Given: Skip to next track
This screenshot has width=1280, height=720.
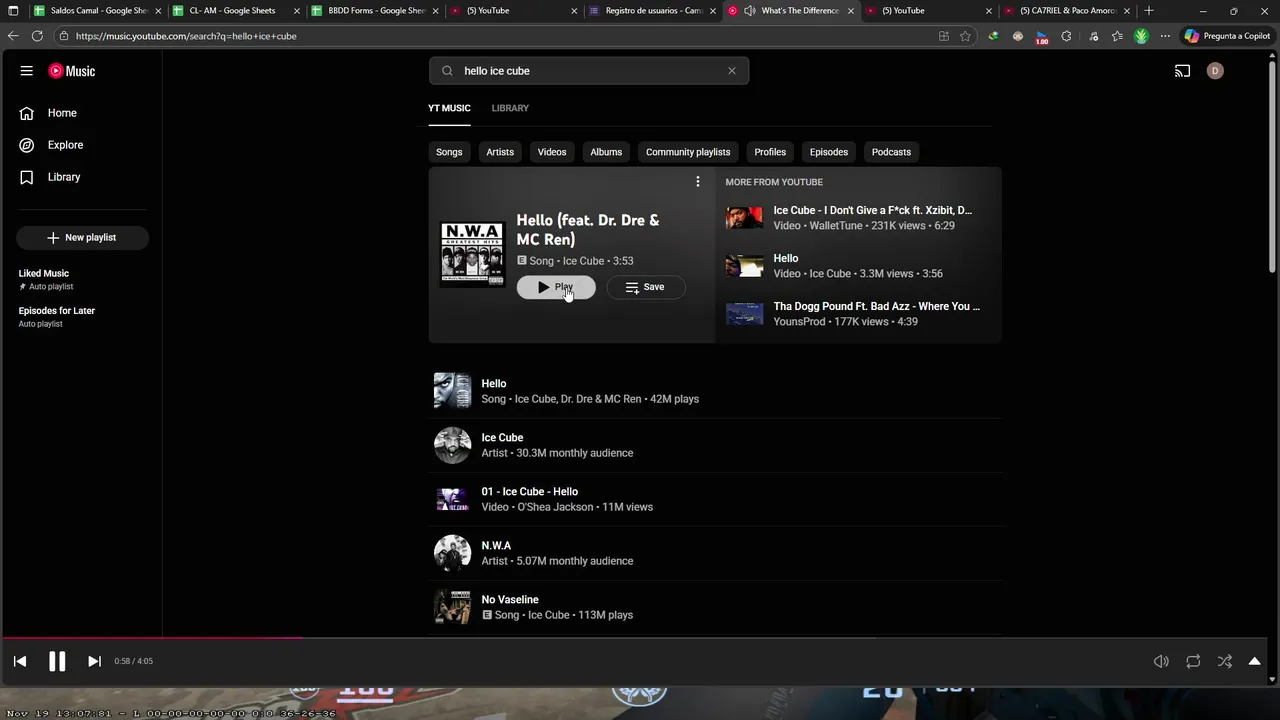Looking at the screenshot, I should [x=94, y=661].
